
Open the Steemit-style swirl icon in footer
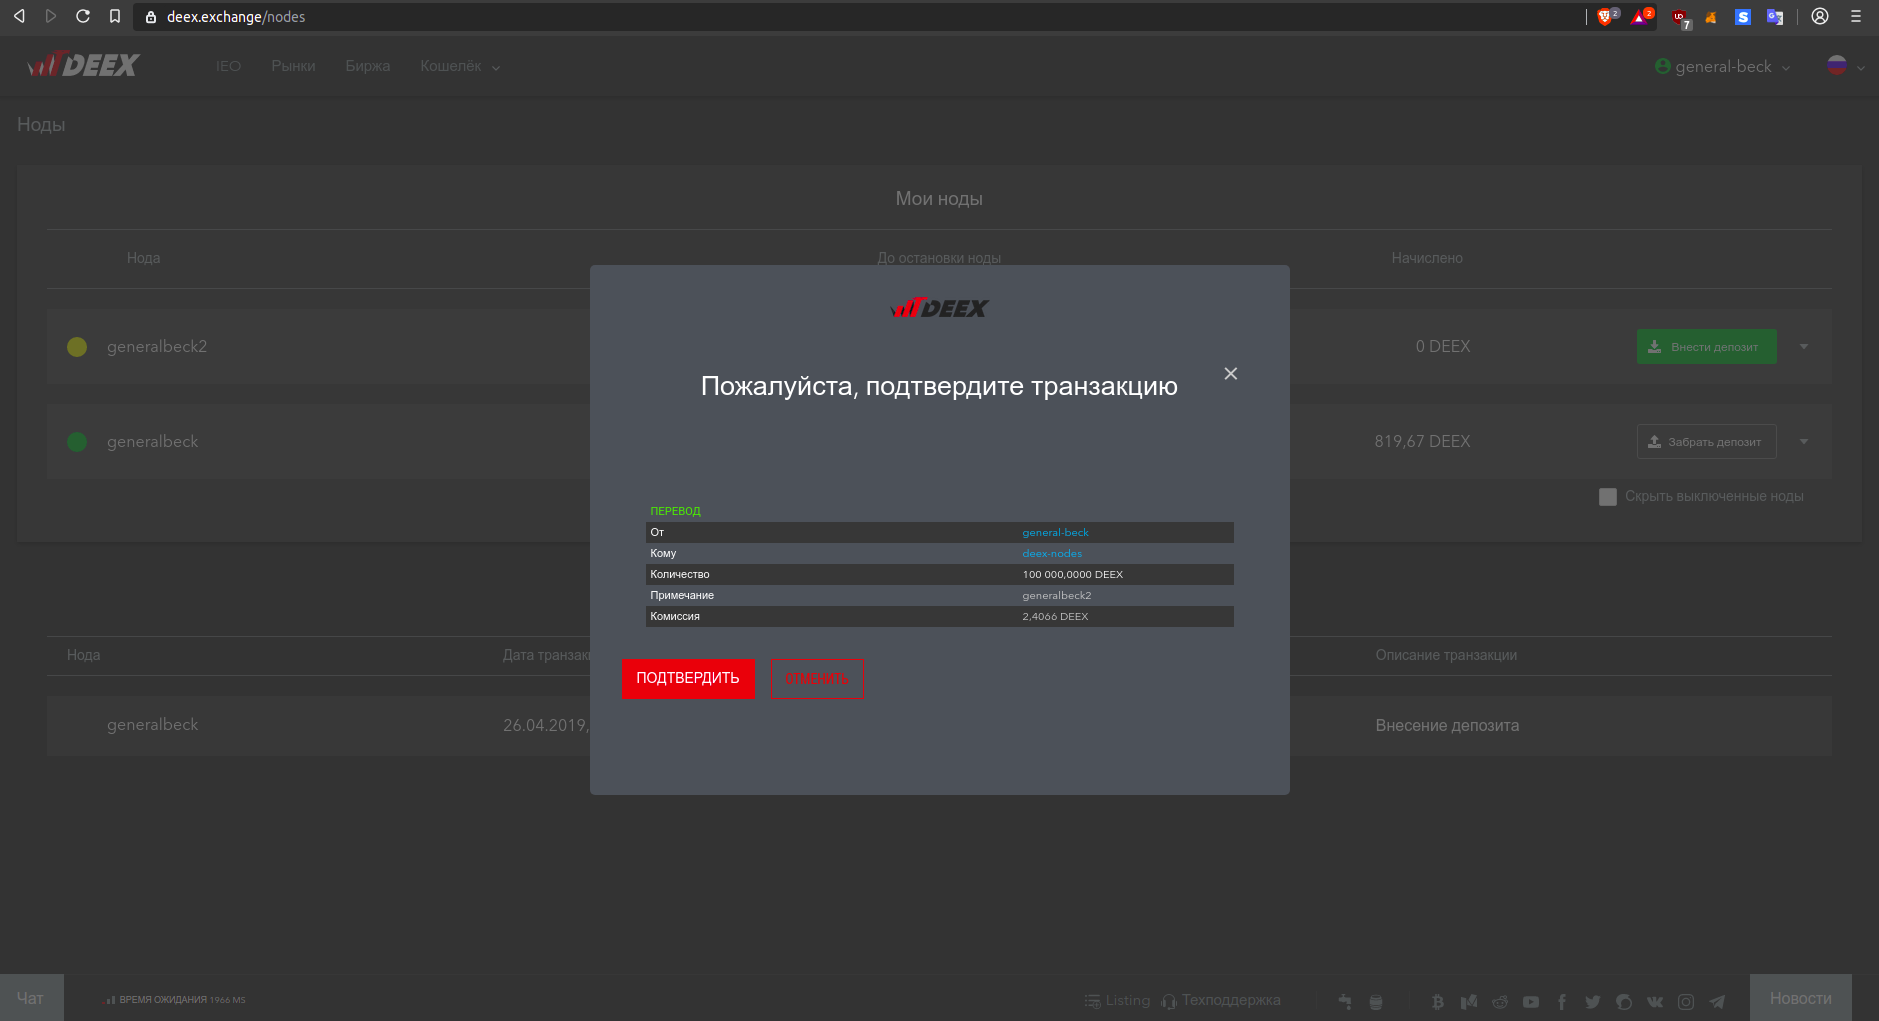pyautogui.click(x=1624, y=1001)
